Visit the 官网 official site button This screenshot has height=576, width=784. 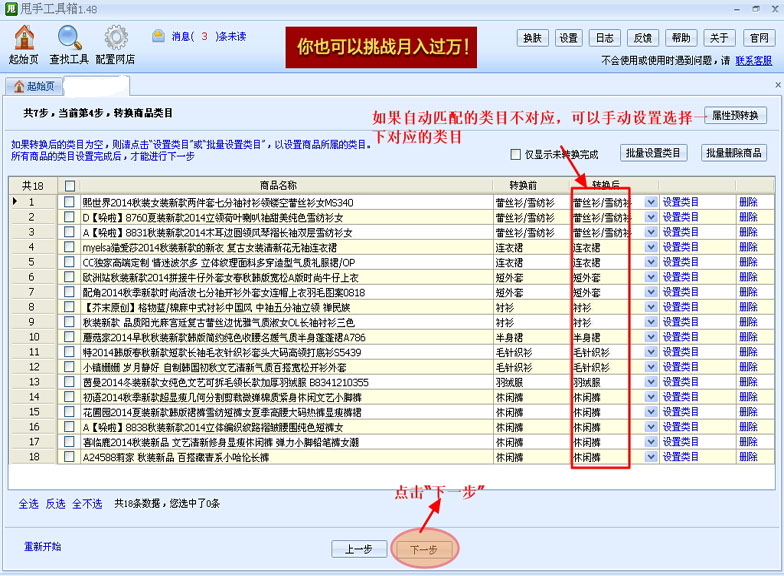pos(759,38)
